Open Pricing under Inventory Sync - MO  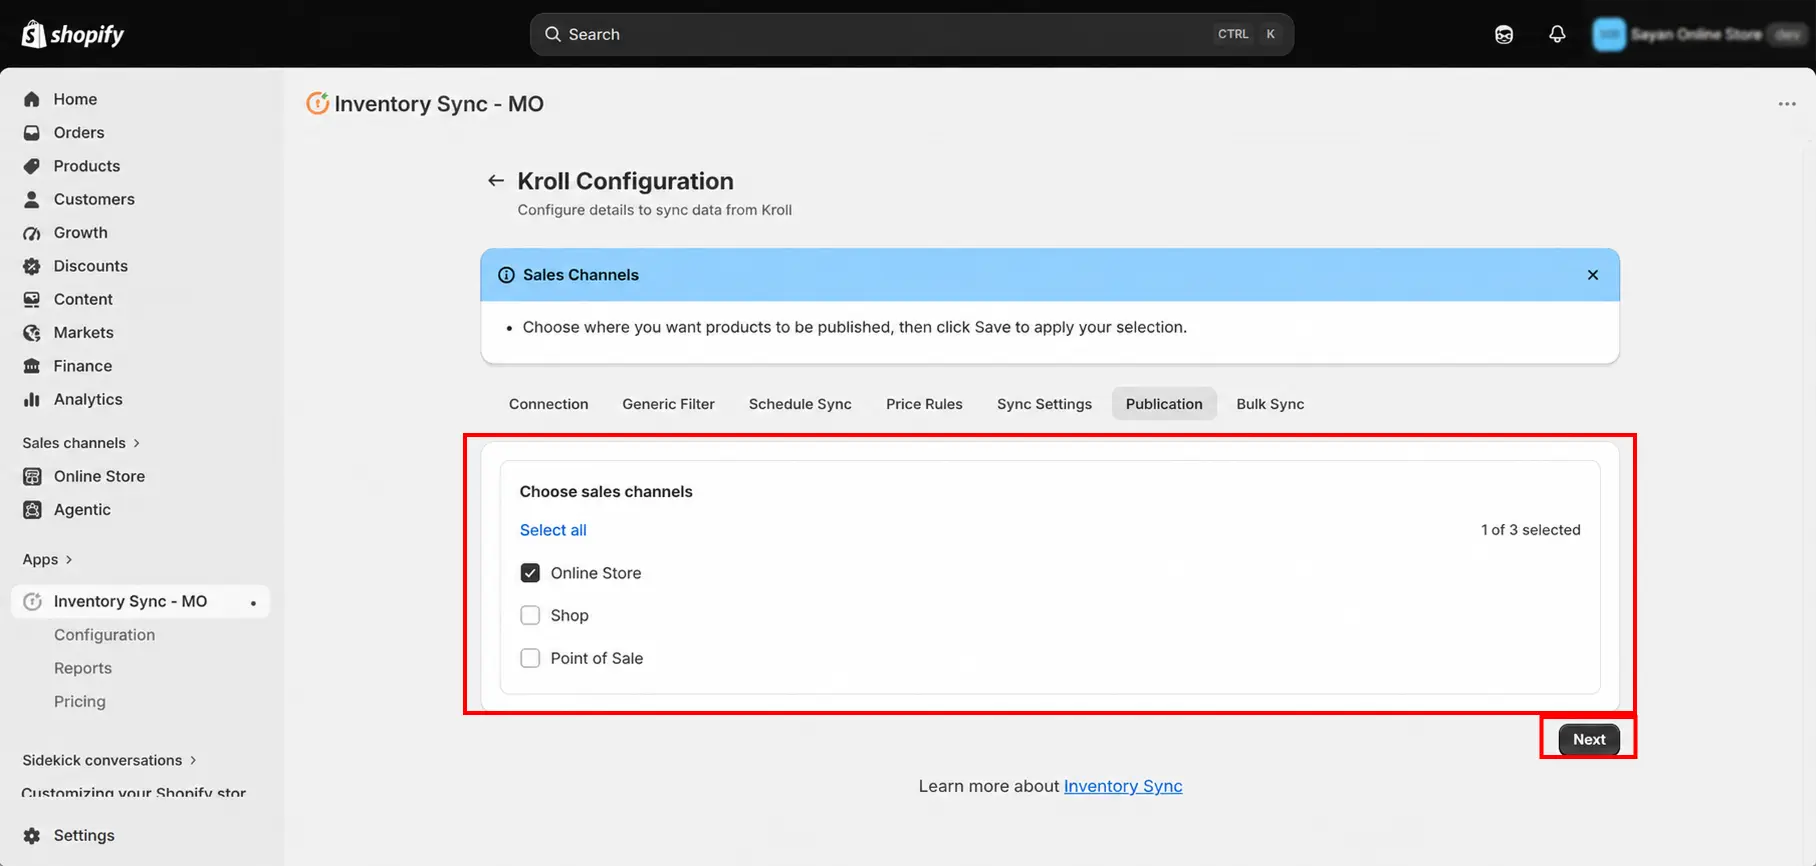pos(80,701)
